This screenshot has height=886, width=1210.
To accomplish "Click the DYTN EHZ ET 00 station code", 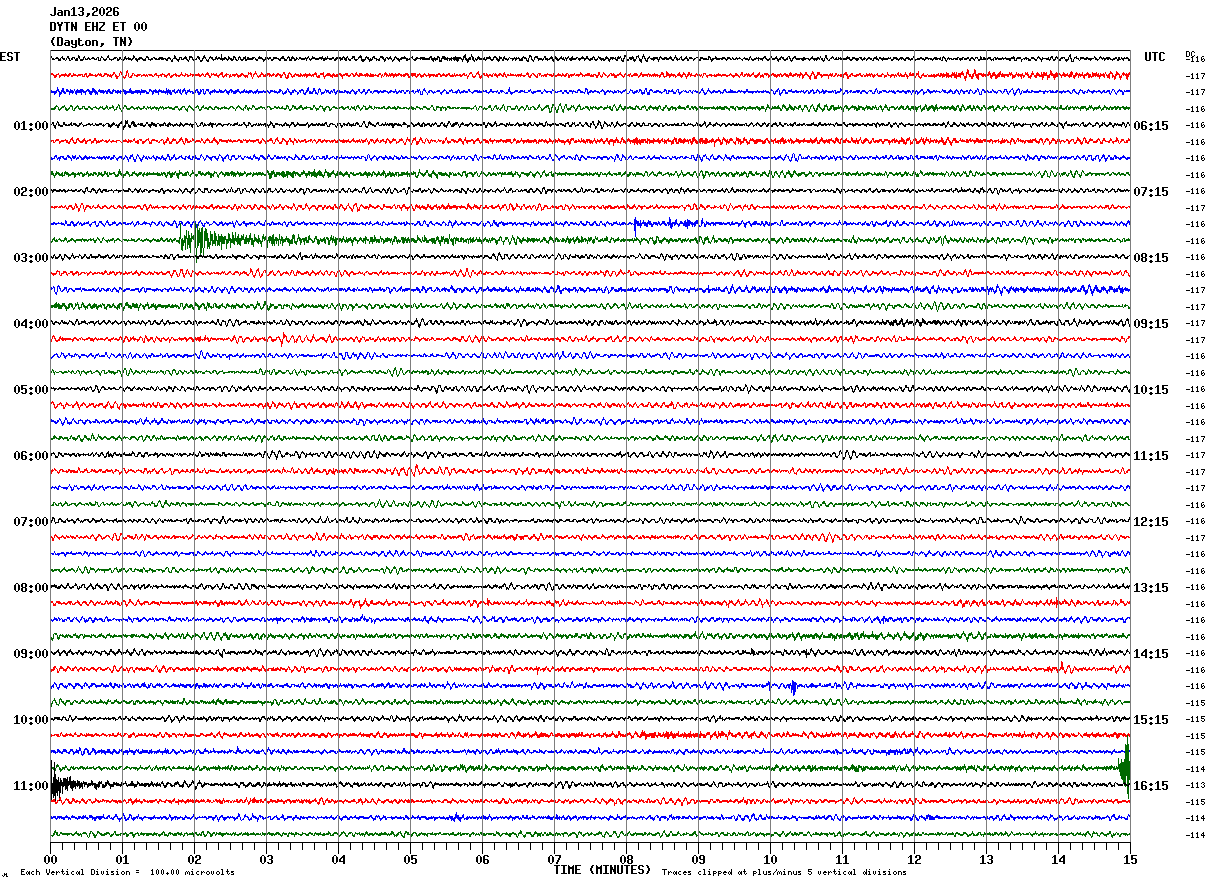I will [98, 27].
